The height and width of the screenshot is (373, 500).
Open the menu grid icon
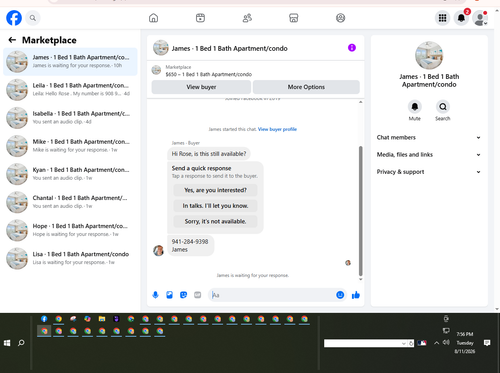[442, 18]
